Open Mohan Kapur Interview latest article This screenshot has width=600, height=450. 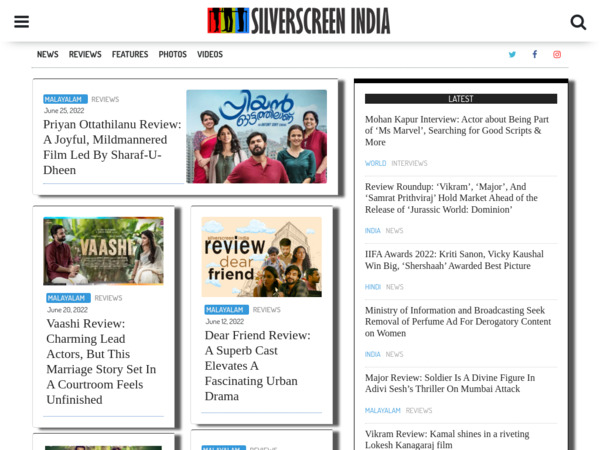(457, 130)
